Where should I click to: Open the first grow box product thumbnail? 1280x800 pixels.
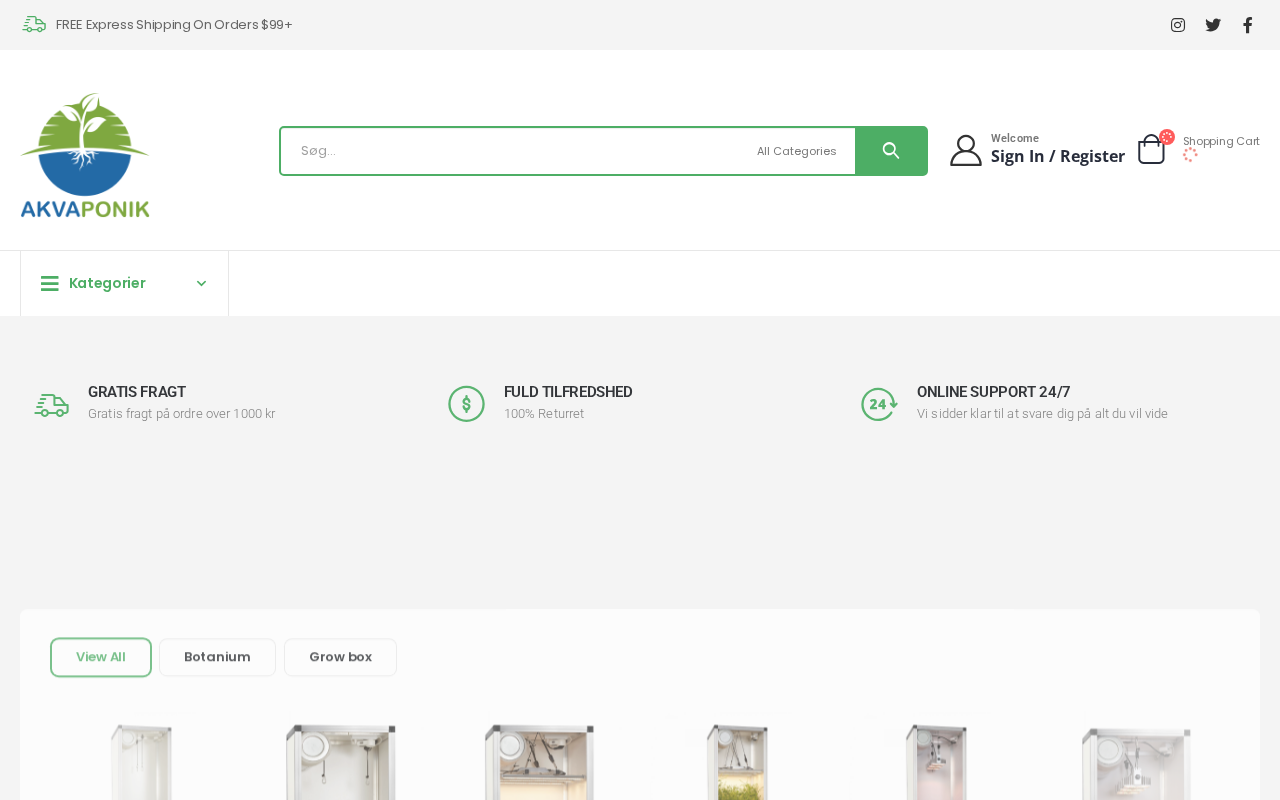141,761
